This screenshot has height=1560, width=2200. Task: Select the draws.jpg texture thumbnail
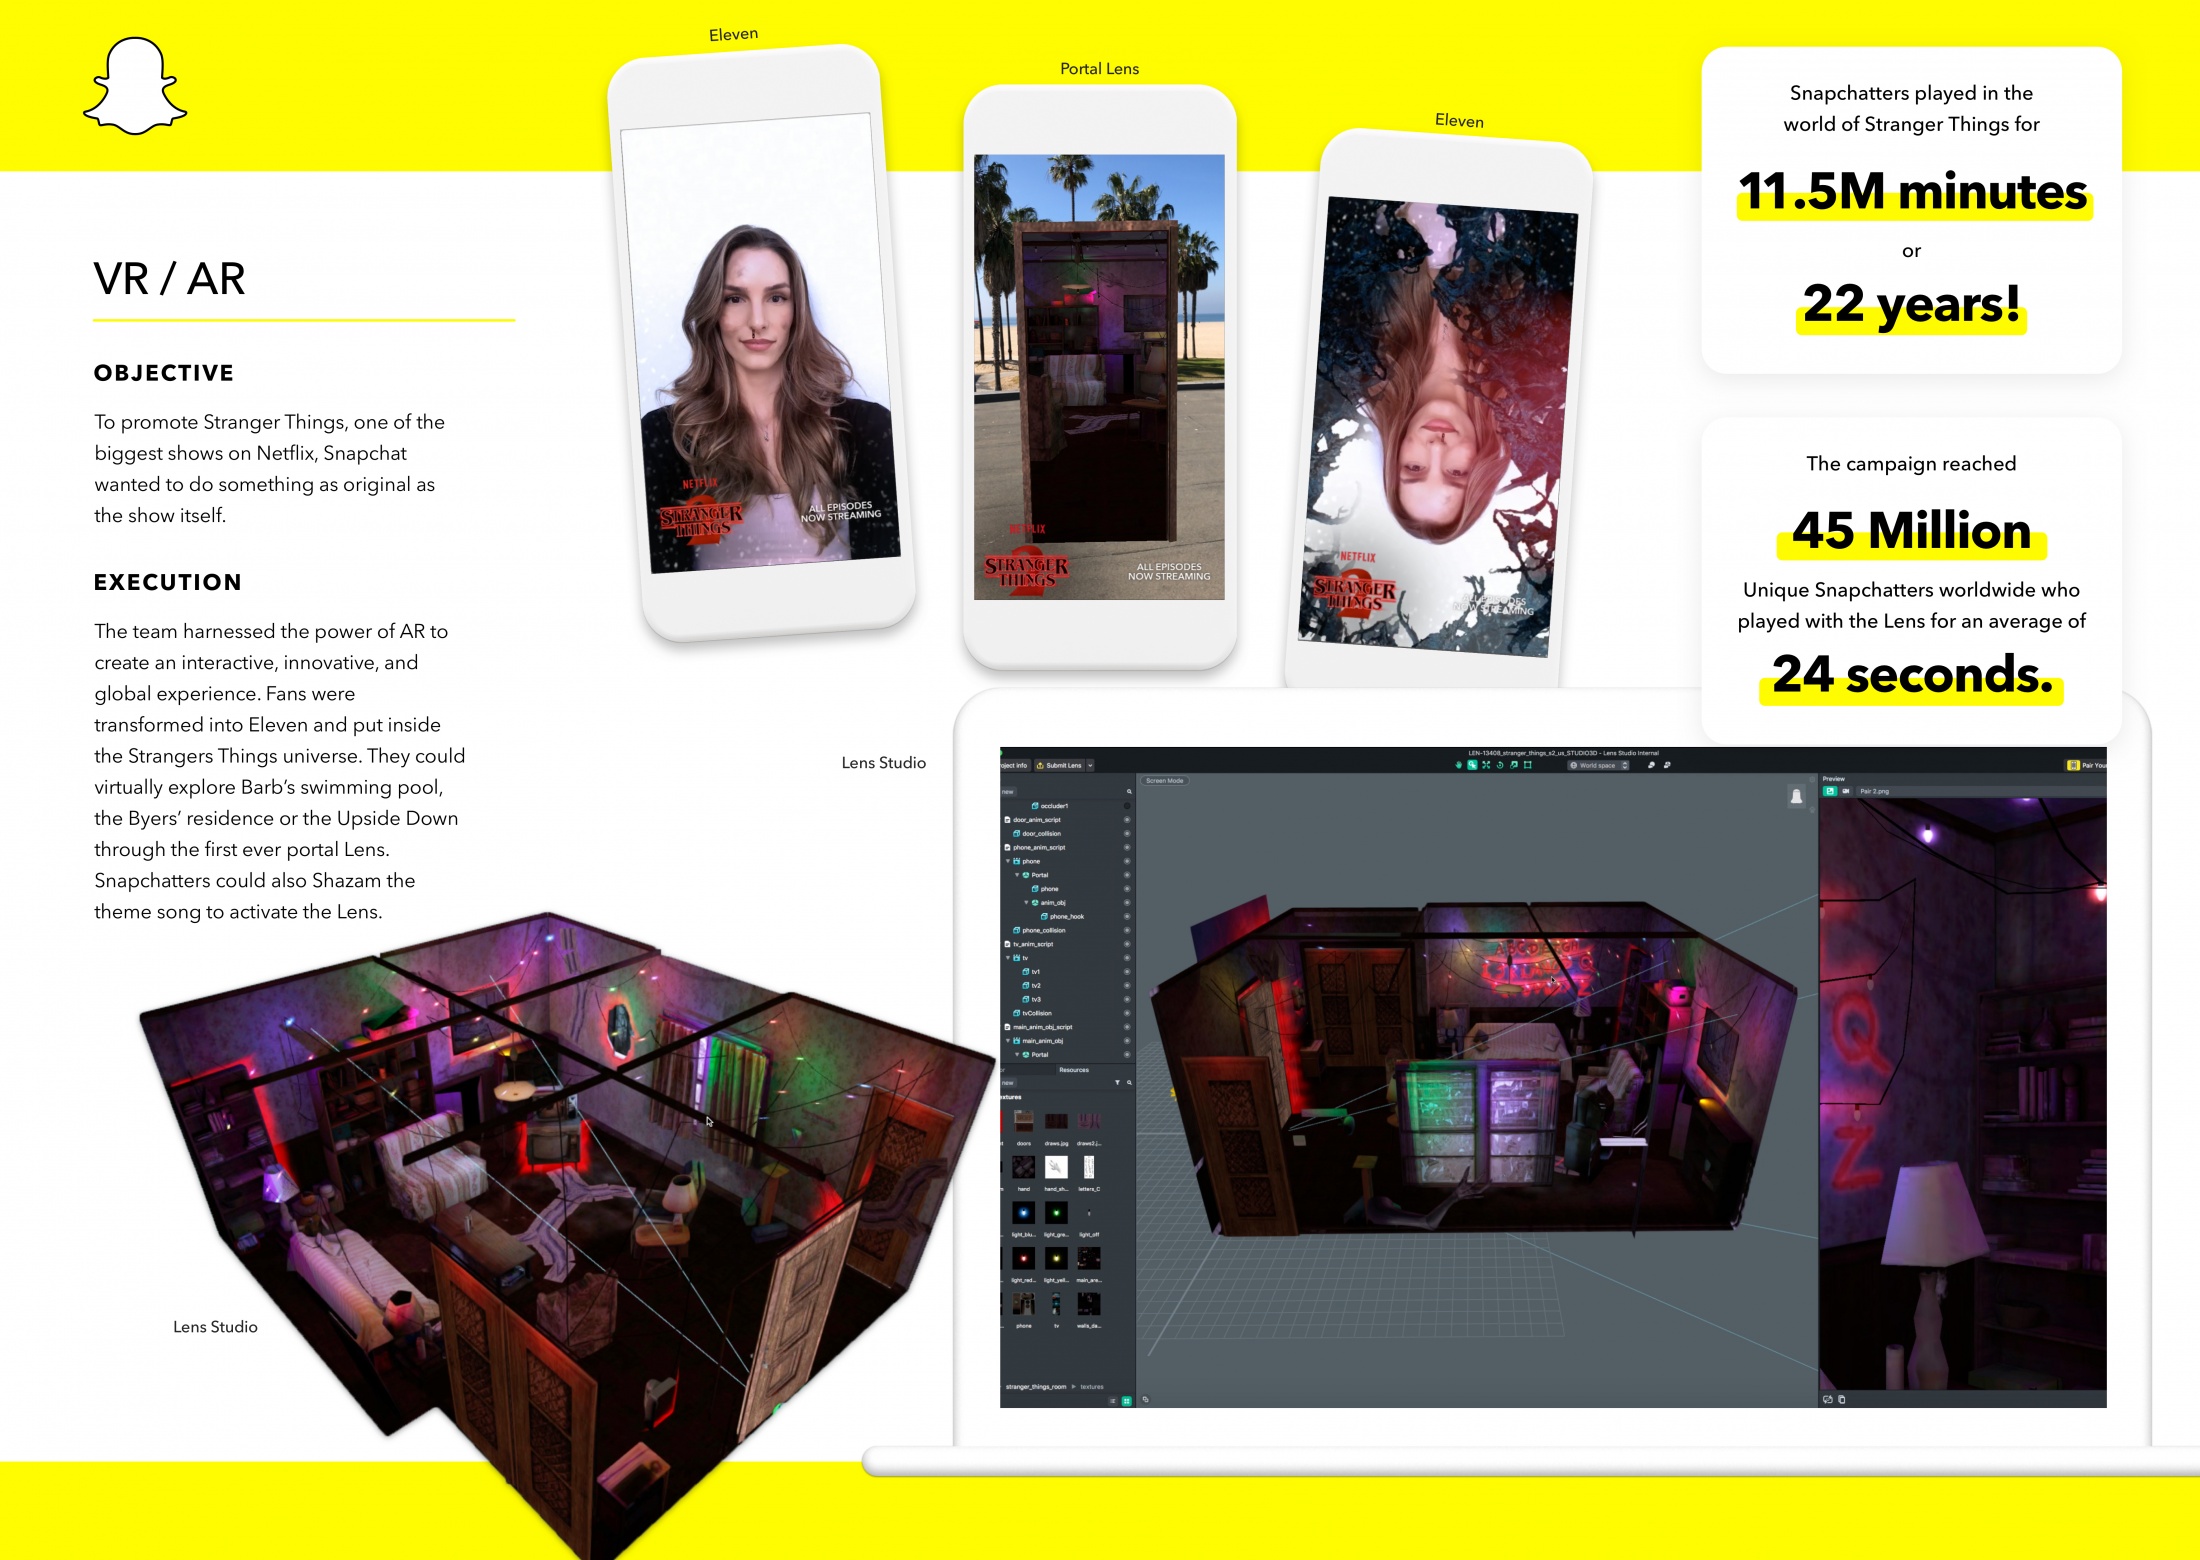click(x=1056, y=1121)
